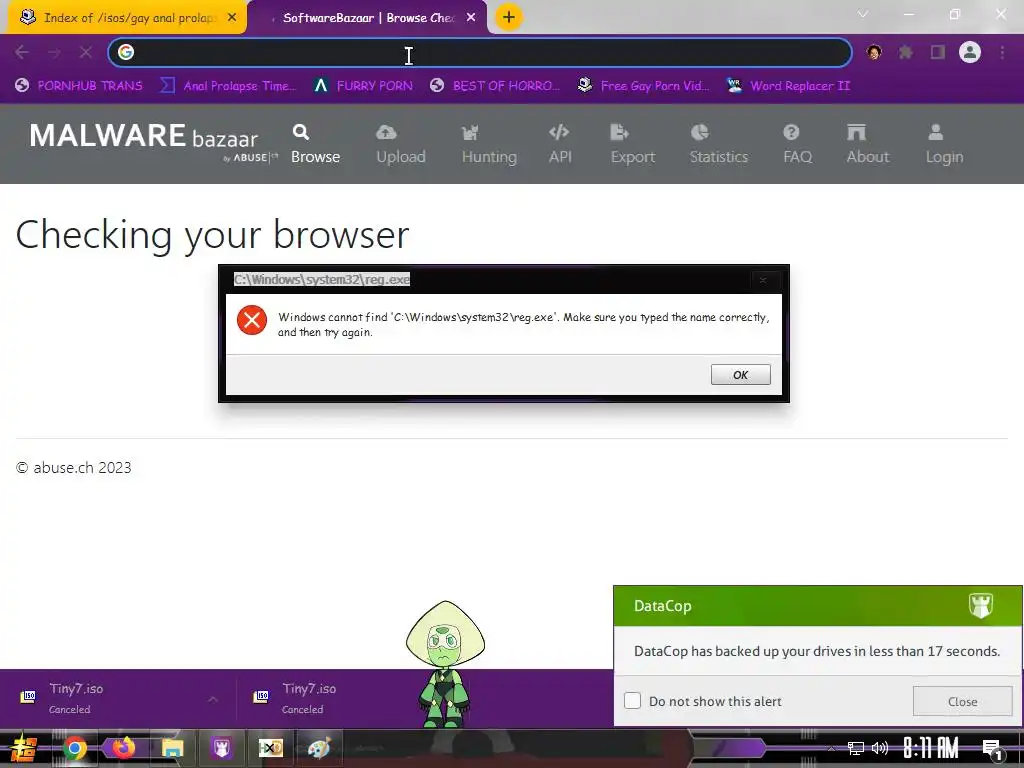Screen dimensions: 1024x768
Task: Launch Firefox from the taskbar
Action: (x=123, y=748)
